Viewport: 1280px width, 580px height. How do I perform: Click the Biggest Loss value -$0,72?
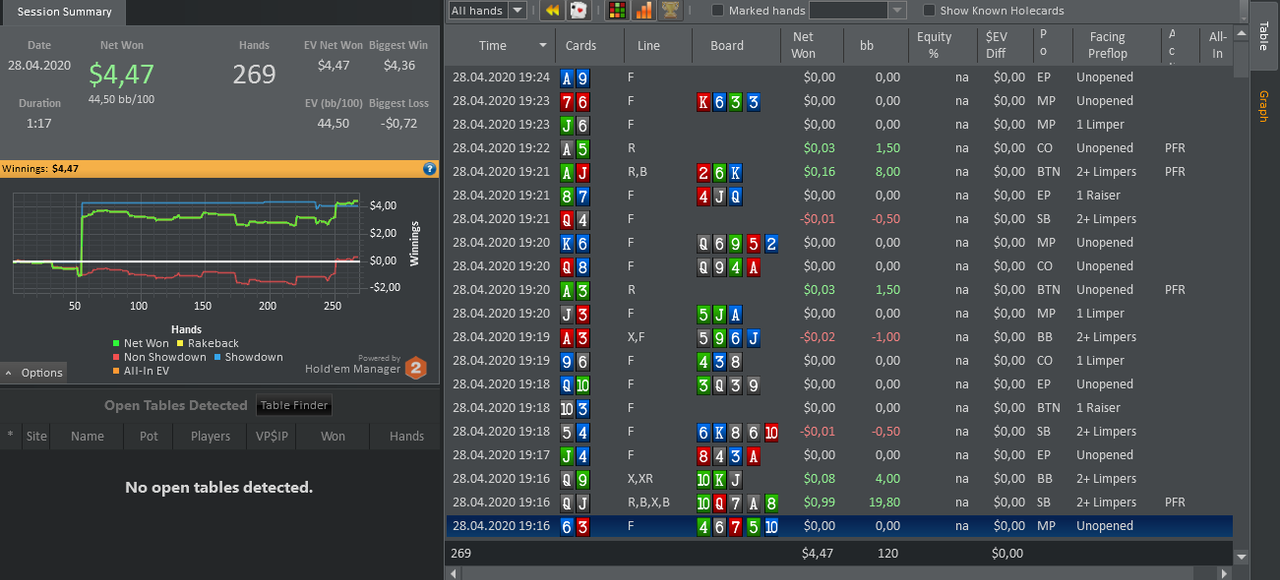[400, 123]
